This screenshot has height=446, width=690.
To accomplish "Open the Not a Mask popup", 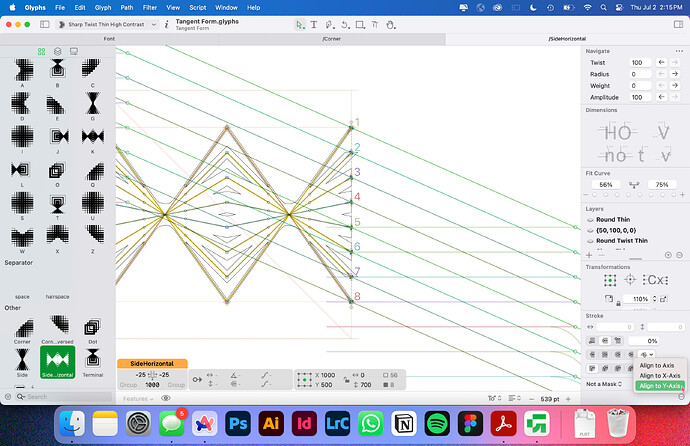I will click(x=604, y=384).
